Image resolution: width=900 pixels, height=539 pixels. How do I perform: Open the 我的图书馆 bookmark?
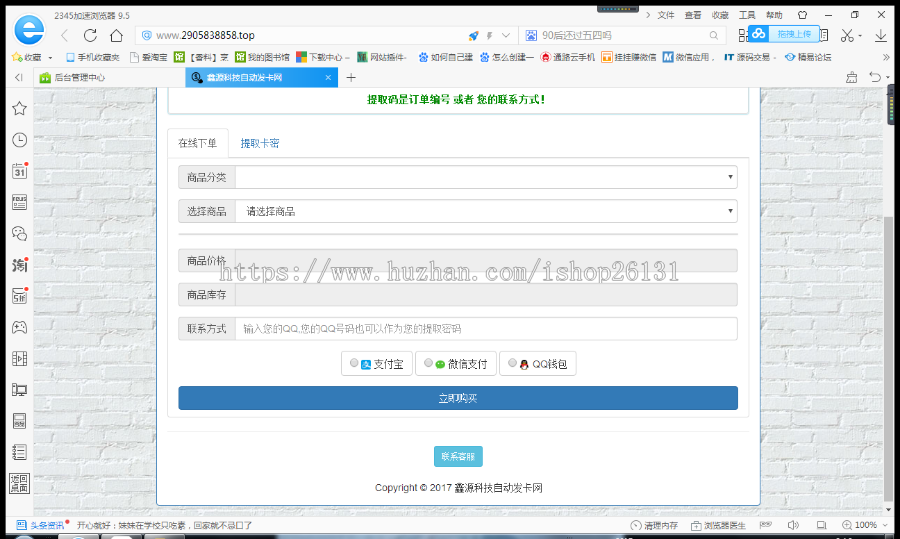[x=262, y=57]
